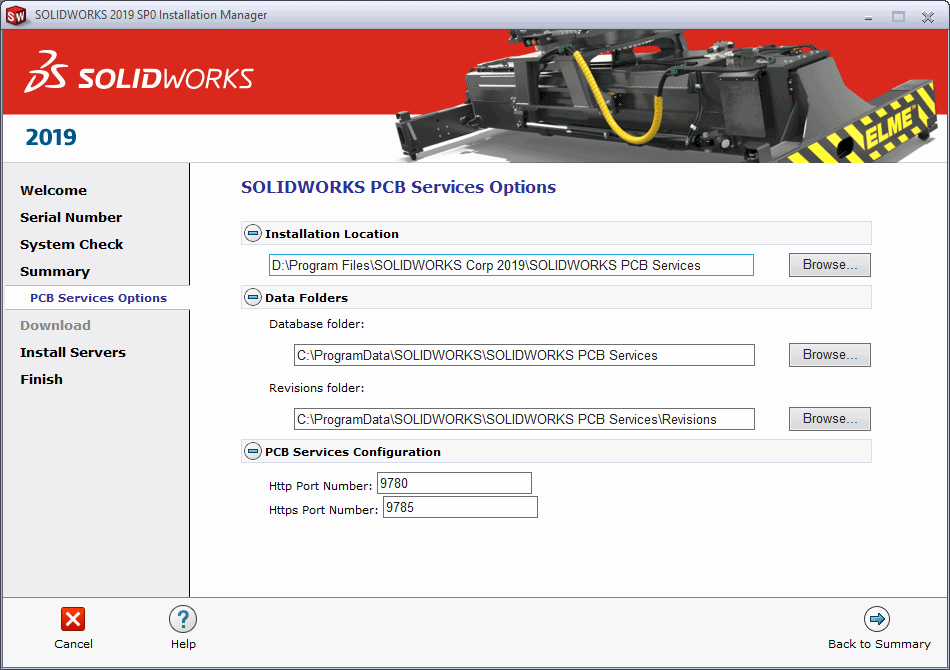
Task: Go to the Welcome step
Action: [x=53, y=190]
